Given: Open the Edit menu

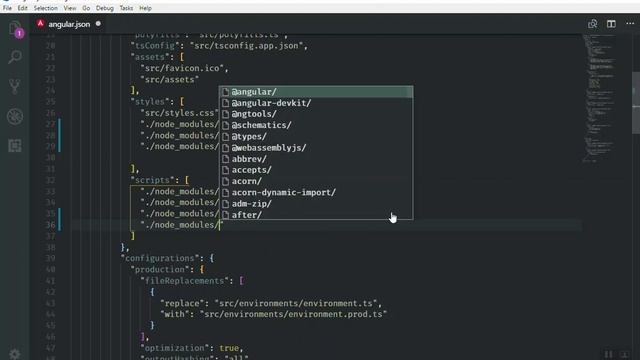Looking at the screenshot, I should 22,8.
